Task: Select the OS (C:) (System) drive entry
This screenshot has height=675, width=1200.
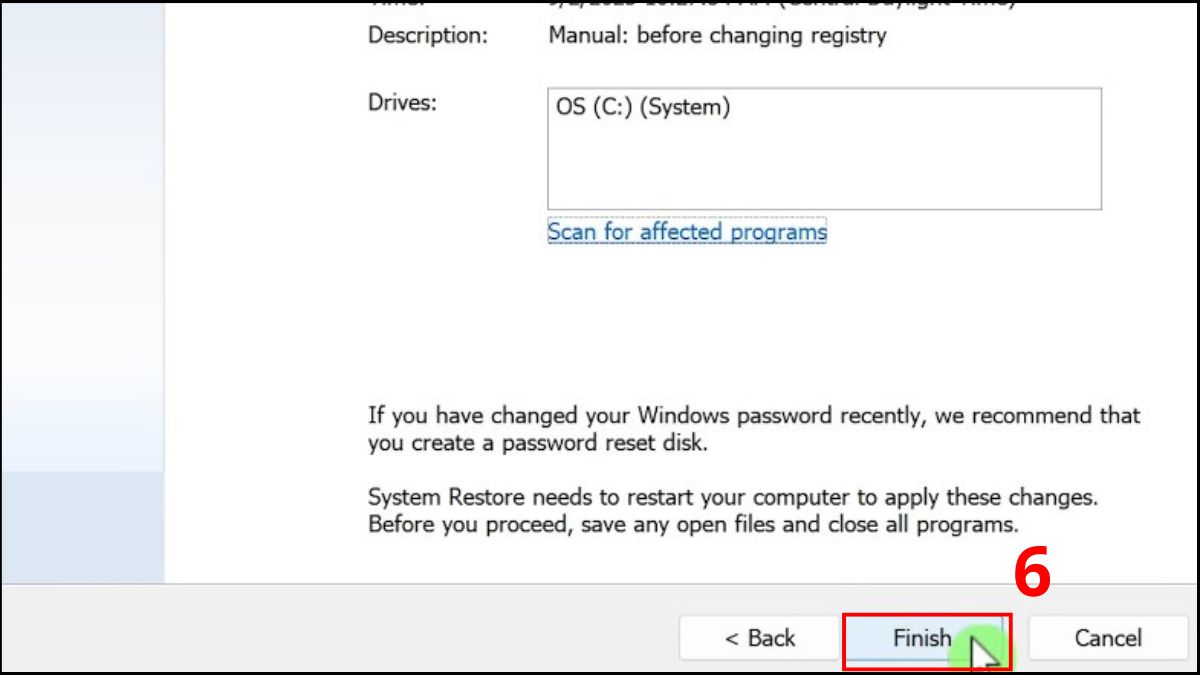Action: coord(643,107)
